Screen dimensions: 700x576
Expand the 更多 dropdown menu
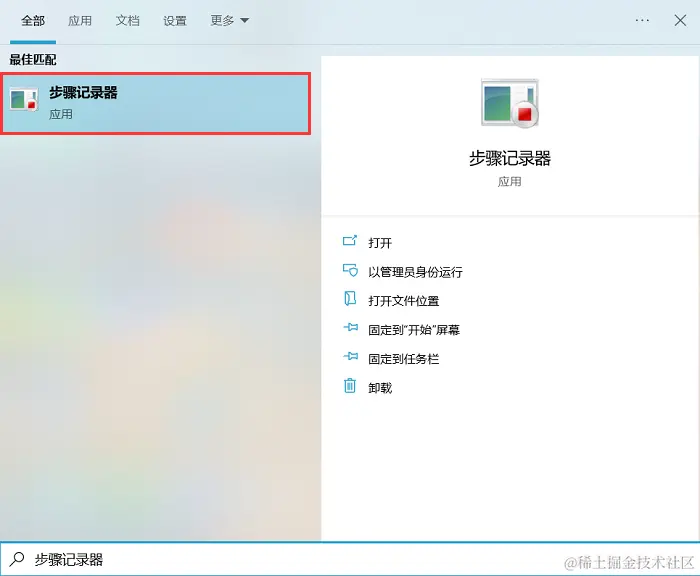(230, 21)
